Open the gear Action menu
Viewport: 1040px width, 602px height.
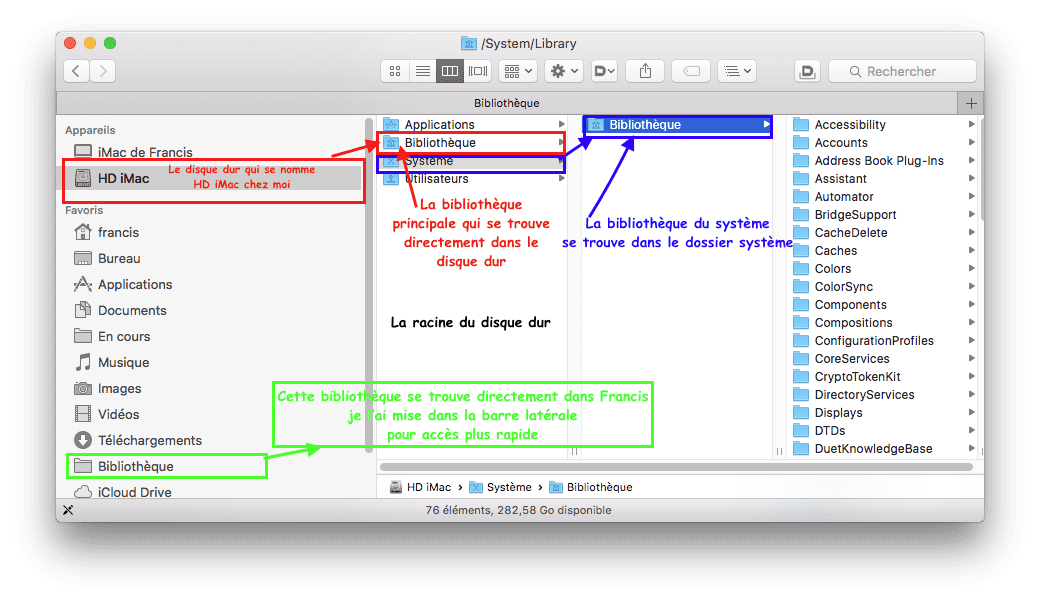[x=564, y=71]
